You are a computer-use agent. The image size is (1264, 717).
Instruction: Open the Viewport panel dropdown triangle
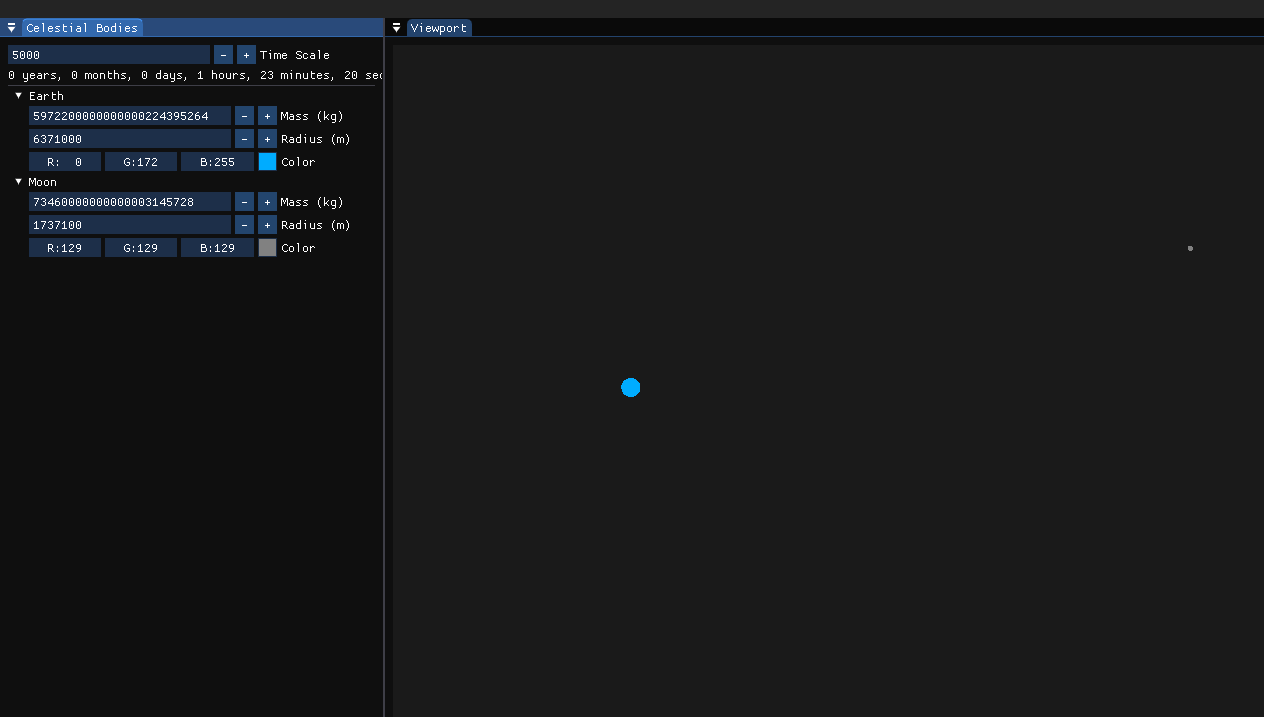396,28
